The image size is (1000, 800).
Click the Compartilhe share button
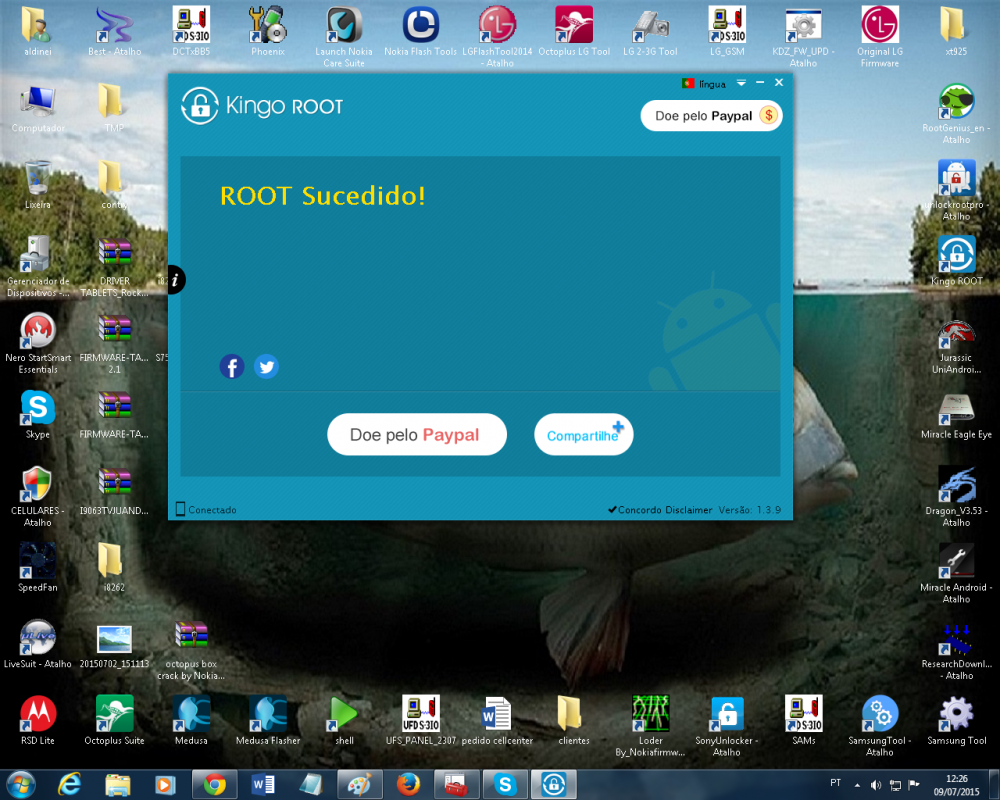tap(584, 434)
